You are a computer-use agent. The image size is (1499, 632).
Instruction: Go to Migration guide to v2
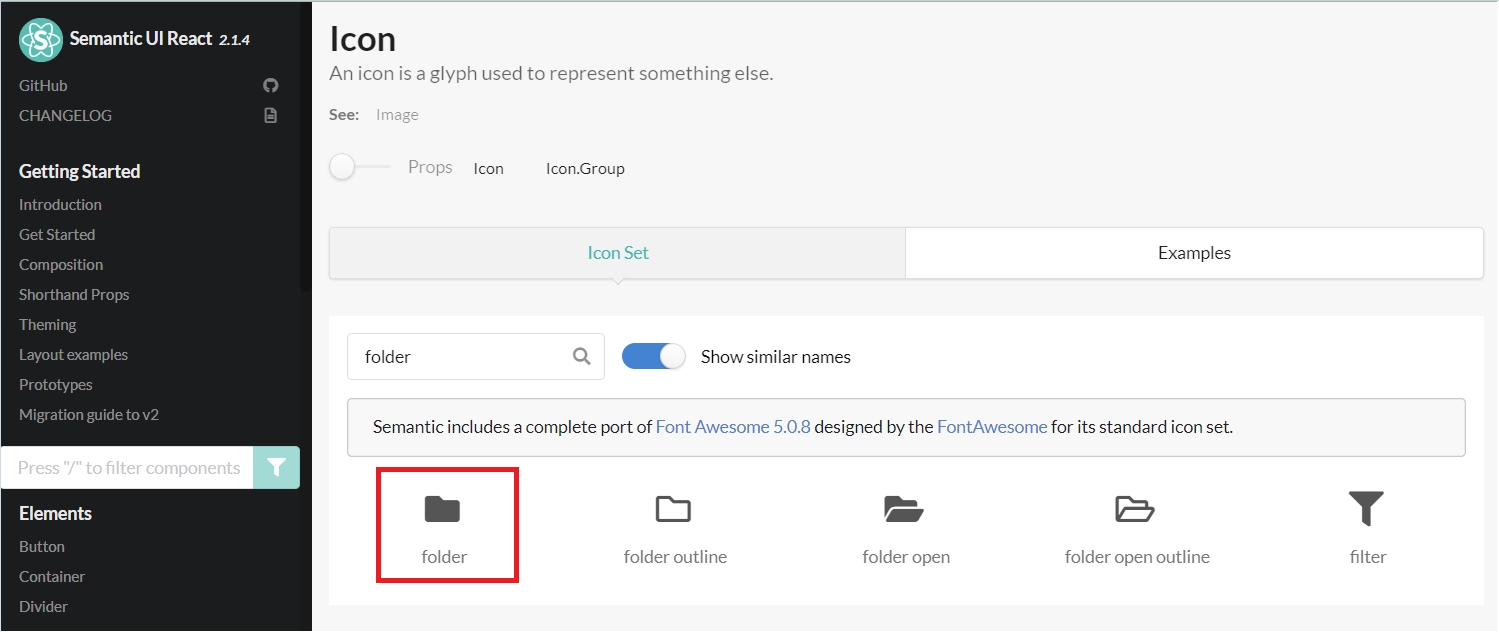pos(89,415)
